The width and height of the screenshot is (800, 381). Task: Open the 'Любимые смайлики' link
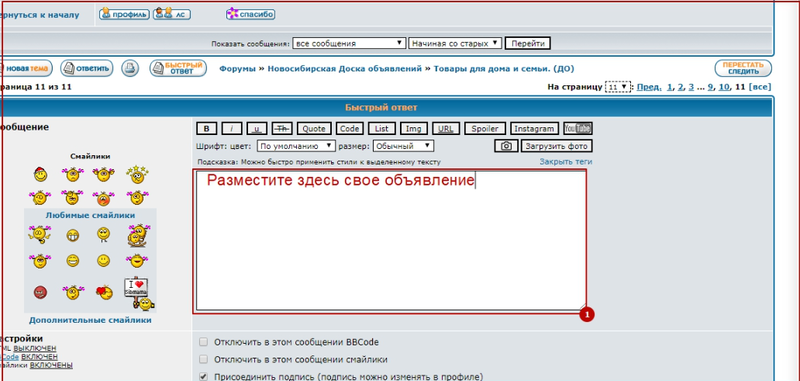coord(90,215)
